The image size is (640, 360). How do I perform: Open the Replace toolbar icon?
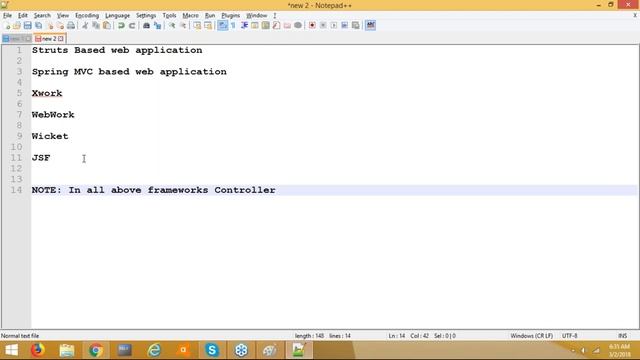(x=157, y=25)
